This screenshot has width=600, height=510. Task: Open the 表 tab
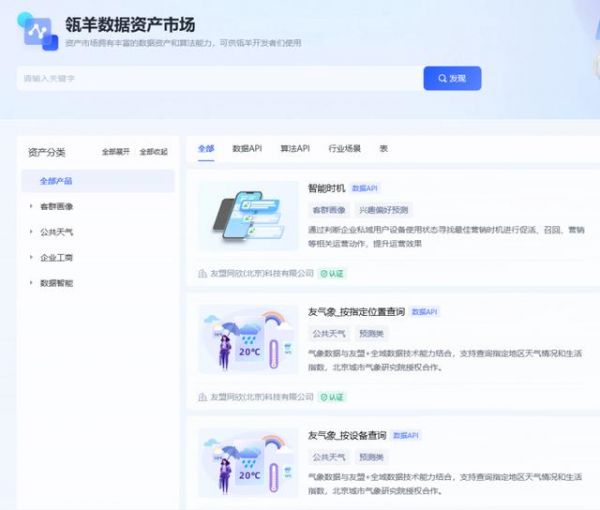(383, 148)
